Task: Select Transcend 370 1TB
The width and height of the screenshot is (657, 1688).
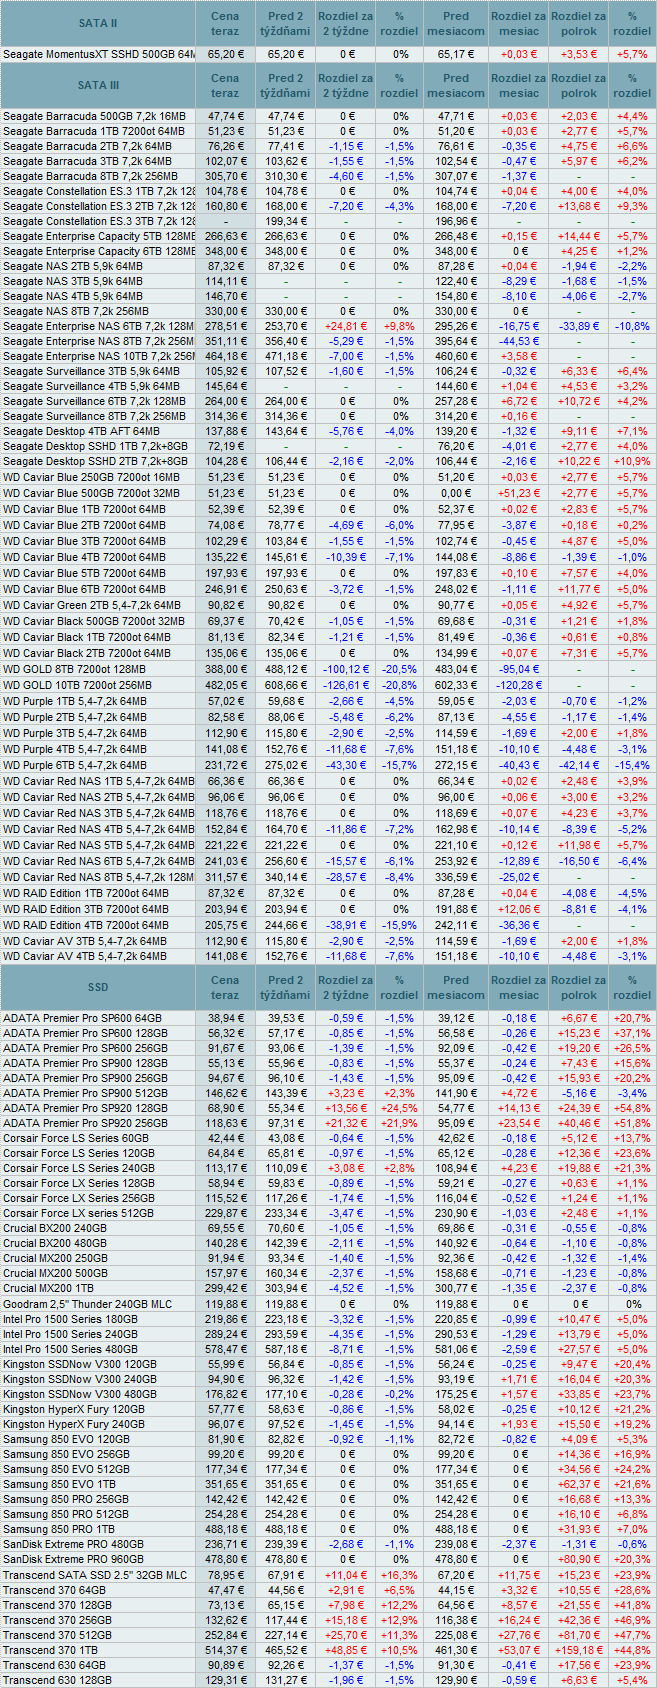Action: pos(50,1650)
